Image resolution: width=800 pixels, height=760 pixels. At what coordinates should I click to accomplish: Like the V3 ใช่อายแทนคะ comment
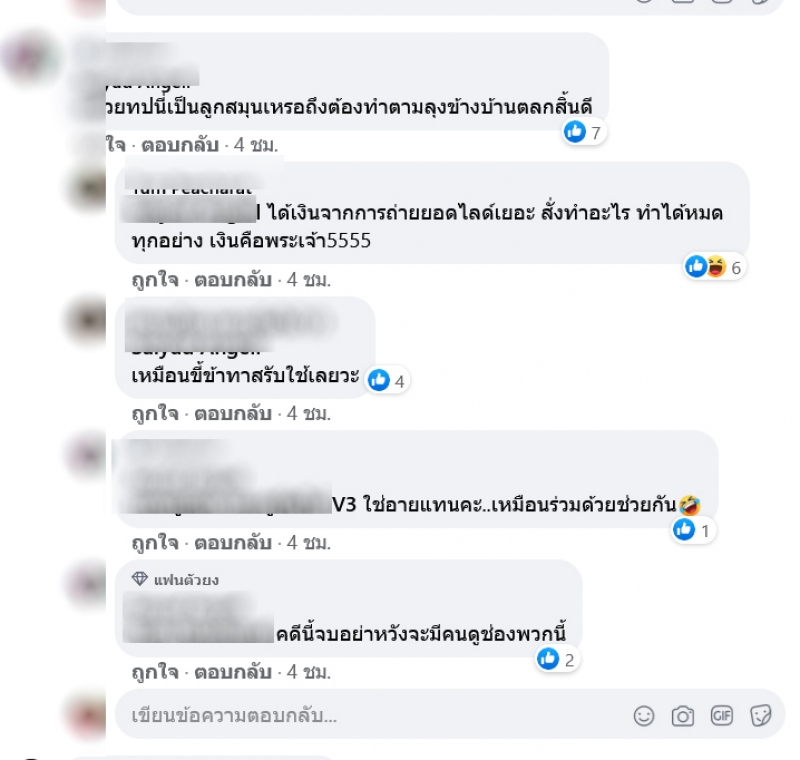tap(155, 543)
